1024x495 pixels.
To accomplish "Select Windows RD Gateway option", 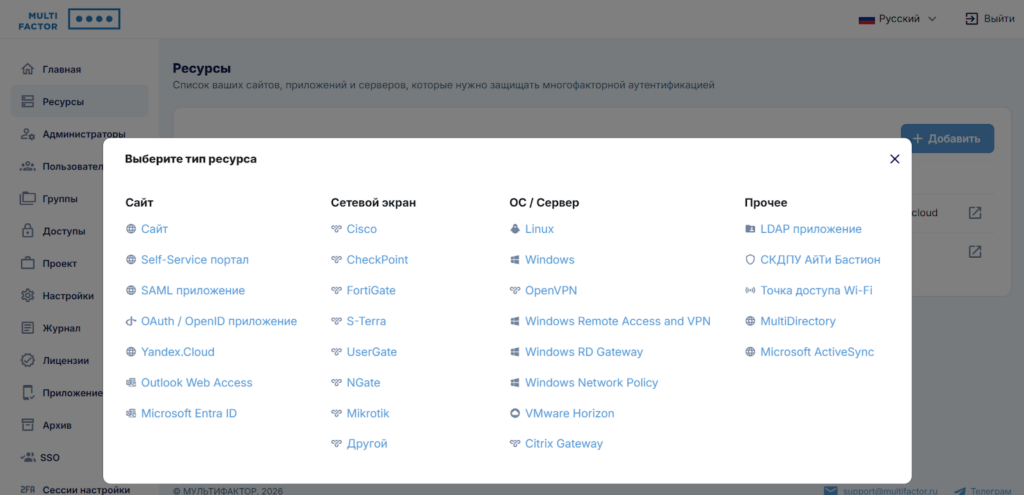I will tap(583, 352).
